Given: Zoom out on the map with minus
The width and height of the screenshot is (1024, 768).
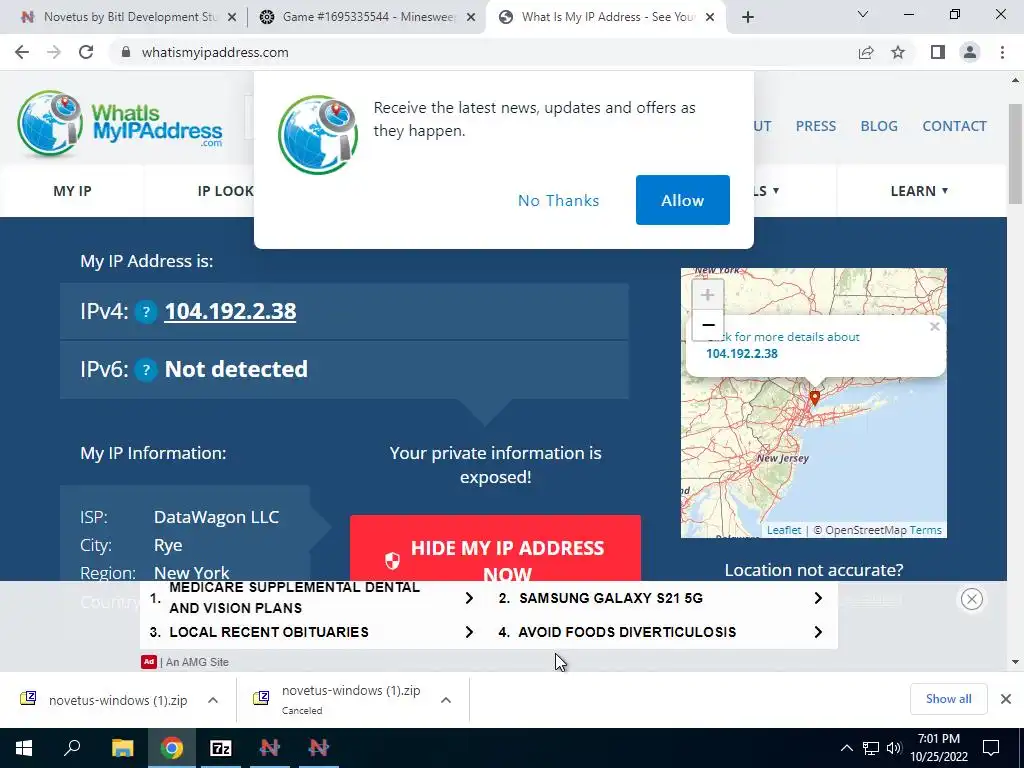Looking at the screenshot, I should coord(707,325).
